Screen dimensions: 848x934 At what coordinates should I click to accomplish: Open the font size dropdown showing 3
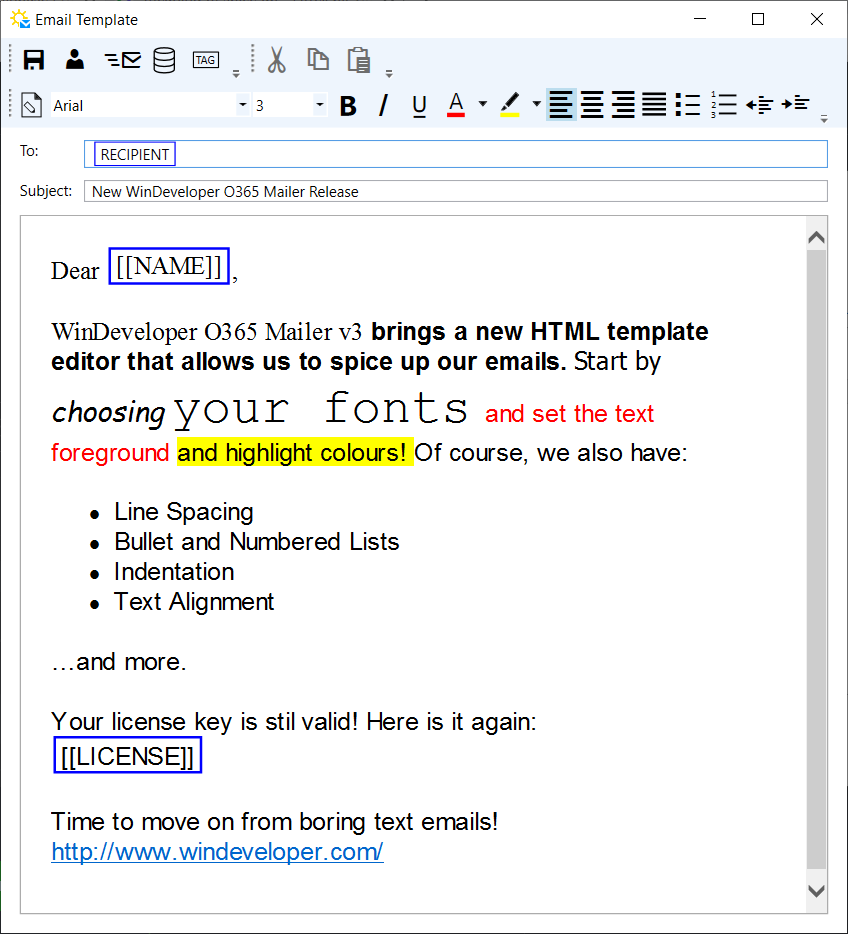(320, 105)
